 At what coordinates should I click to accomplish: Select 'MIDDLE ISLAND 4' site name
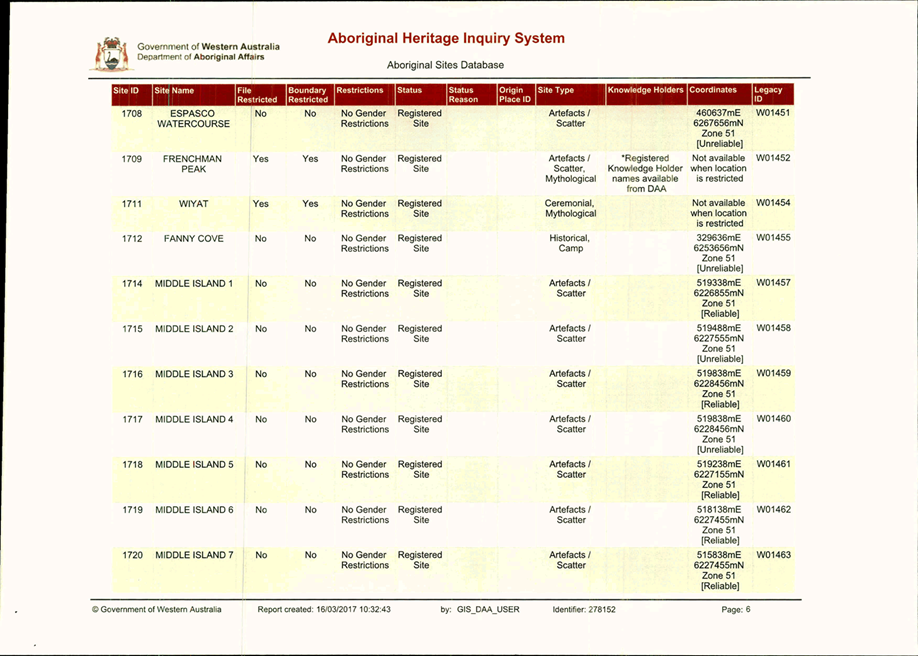point(194,419)
